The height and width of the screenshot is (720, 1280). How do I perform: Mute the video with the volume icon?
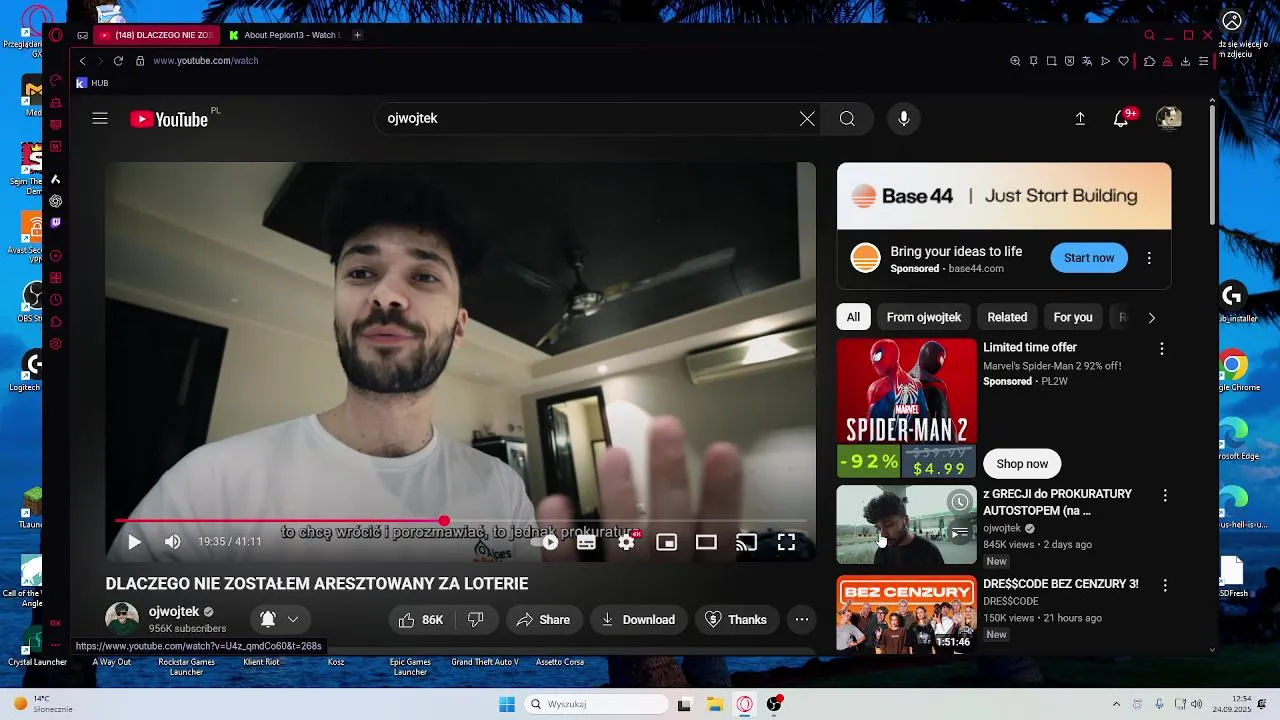tap(173, 542)
